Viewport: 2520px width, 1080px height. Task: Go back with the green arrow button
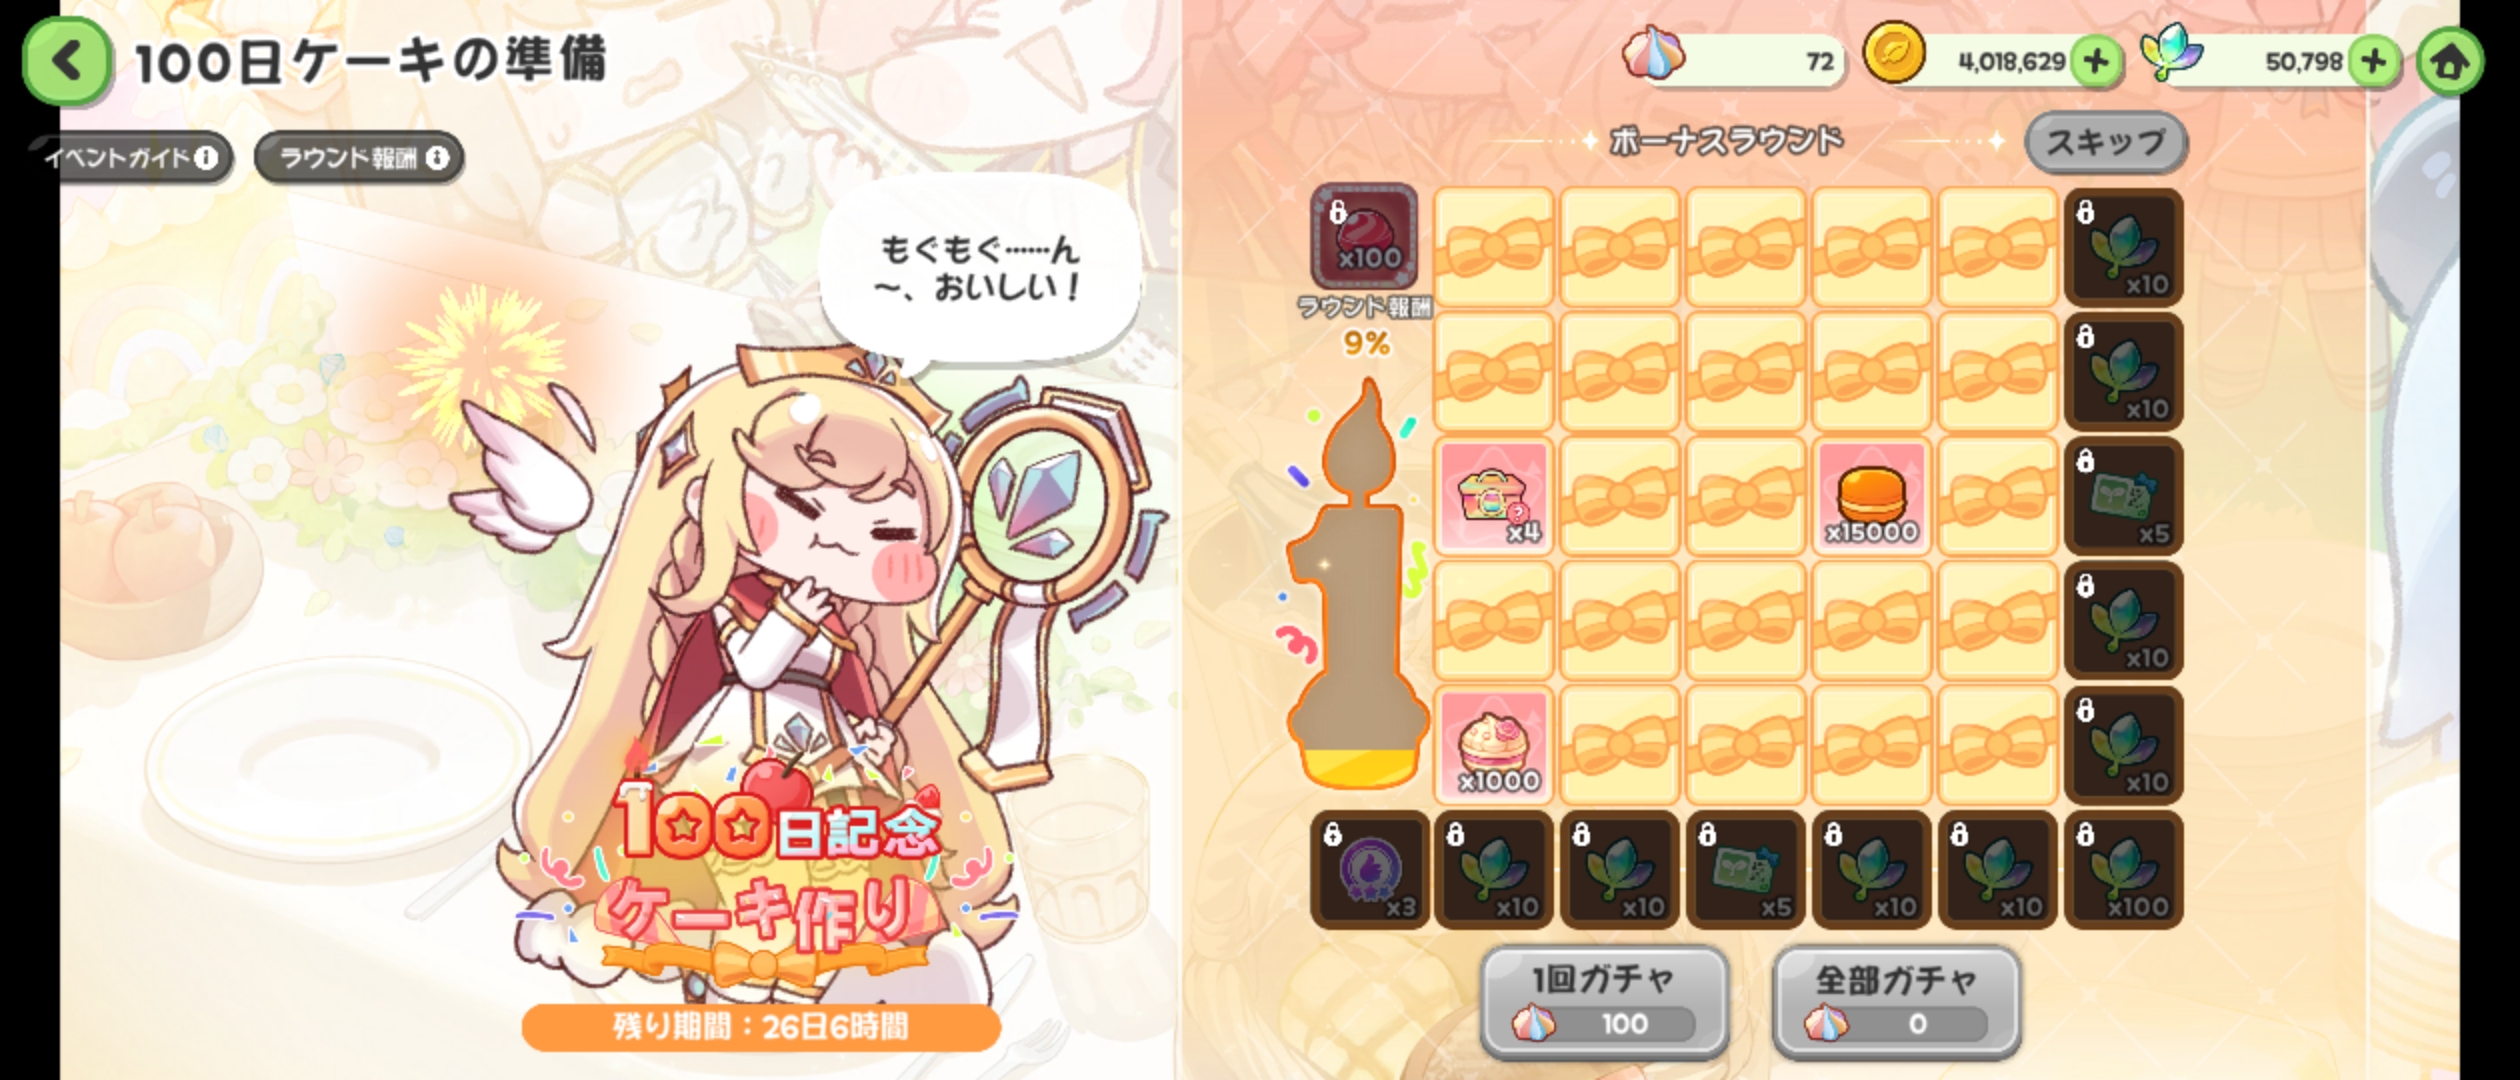(x=67, y=61)
